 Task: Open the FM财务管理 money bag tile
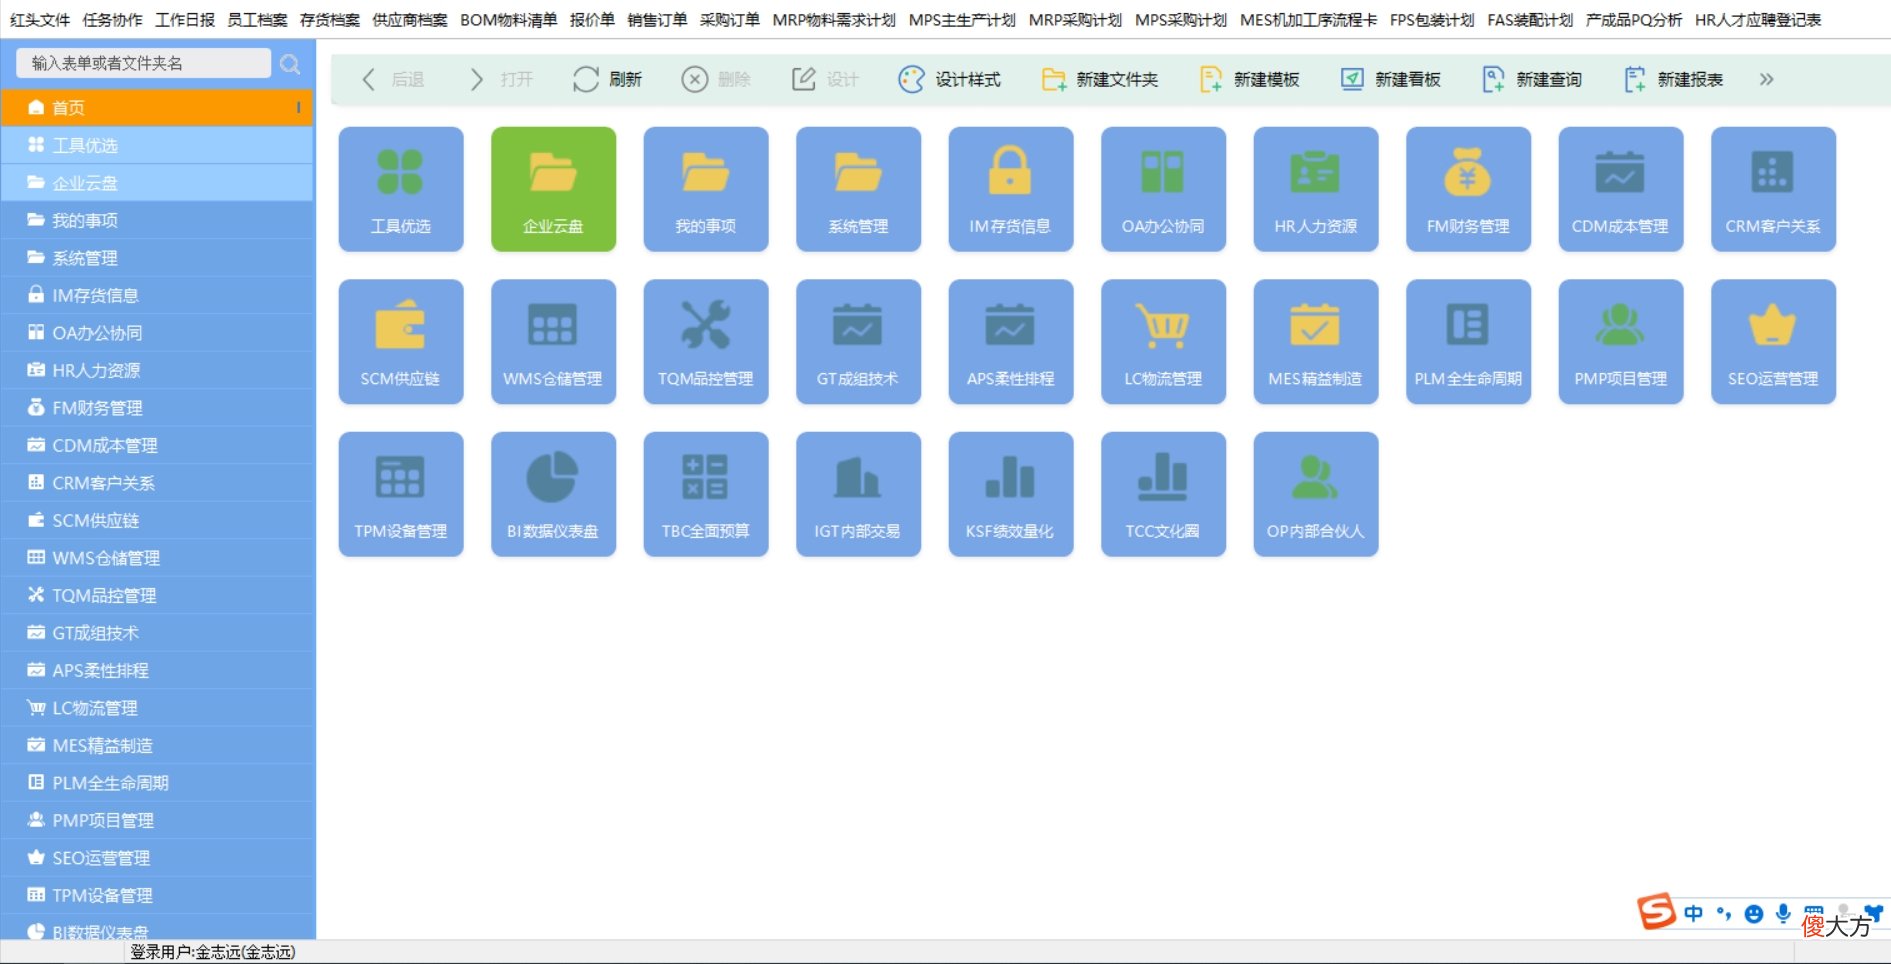[x=1468, y=189]
